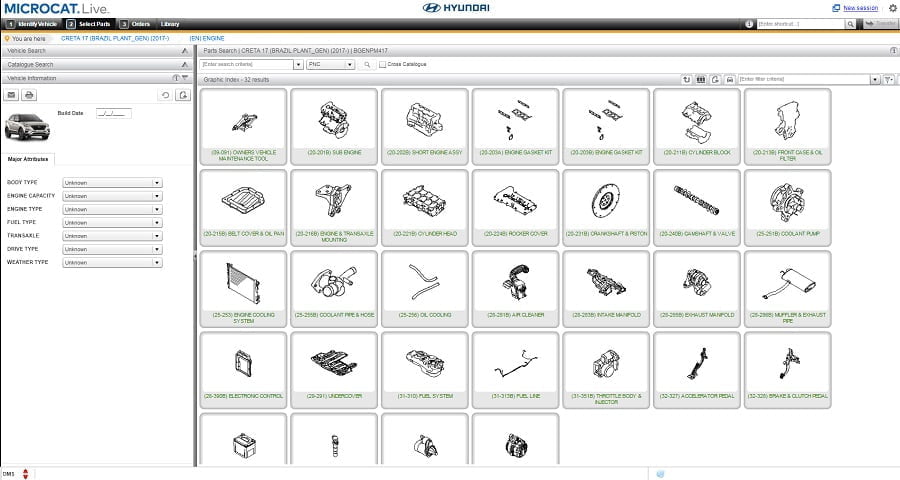Open the Brake & Clutch Pedal graphic
Image resolution: width=900 pixels, height=480 pixels.
tap(788, 370)
